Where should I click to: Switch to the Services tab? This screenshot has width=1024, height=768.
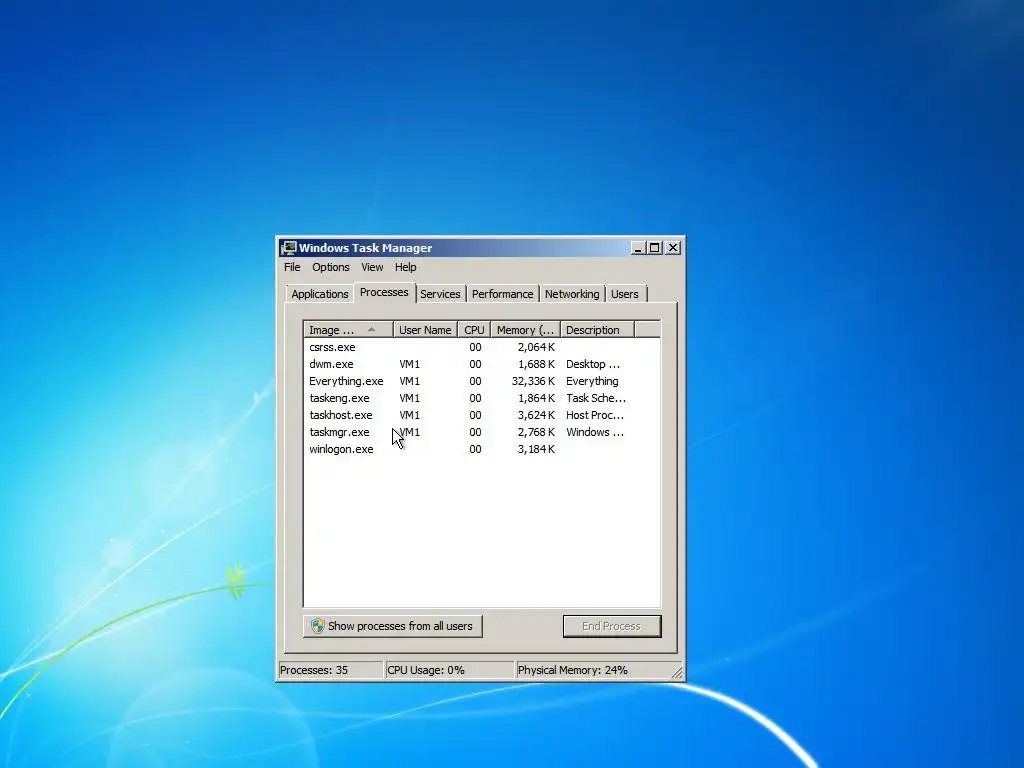440,294
